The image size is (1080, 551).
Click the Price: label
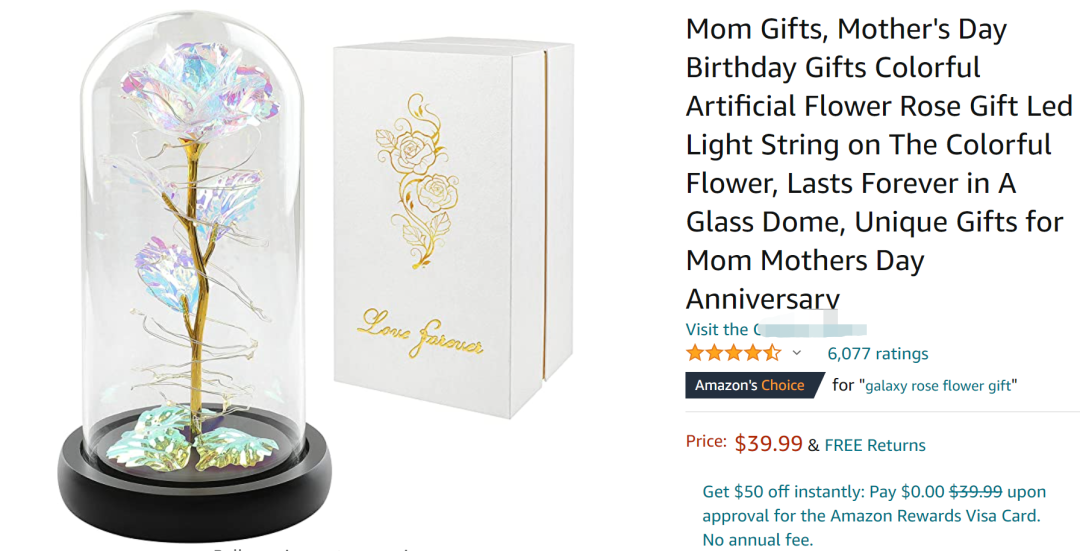(x=705, y=441)
